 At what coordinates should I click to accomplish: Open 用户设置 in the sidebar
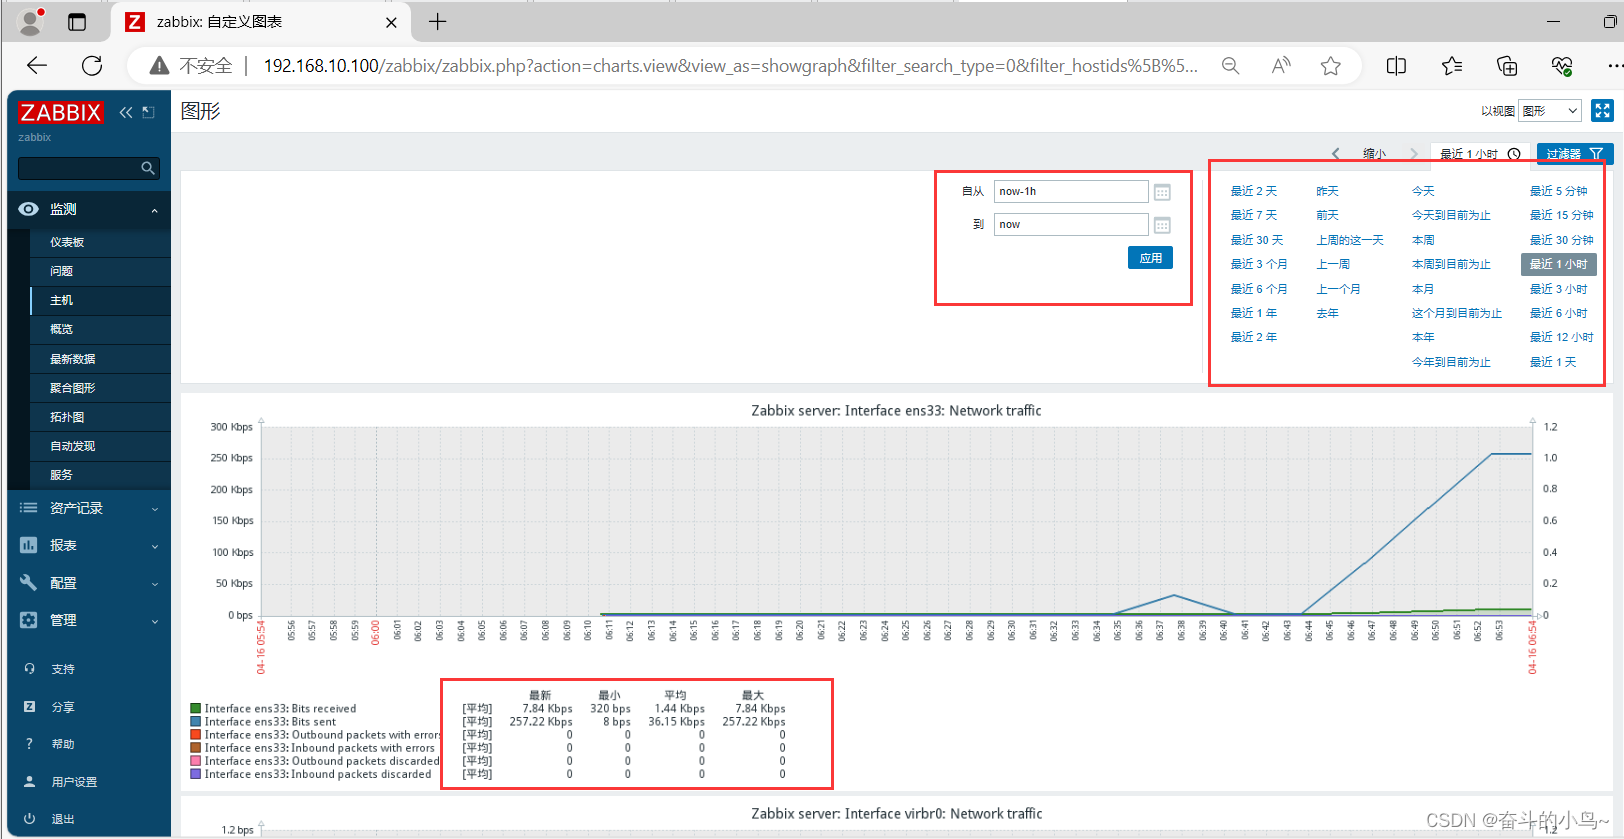[74, 782]
